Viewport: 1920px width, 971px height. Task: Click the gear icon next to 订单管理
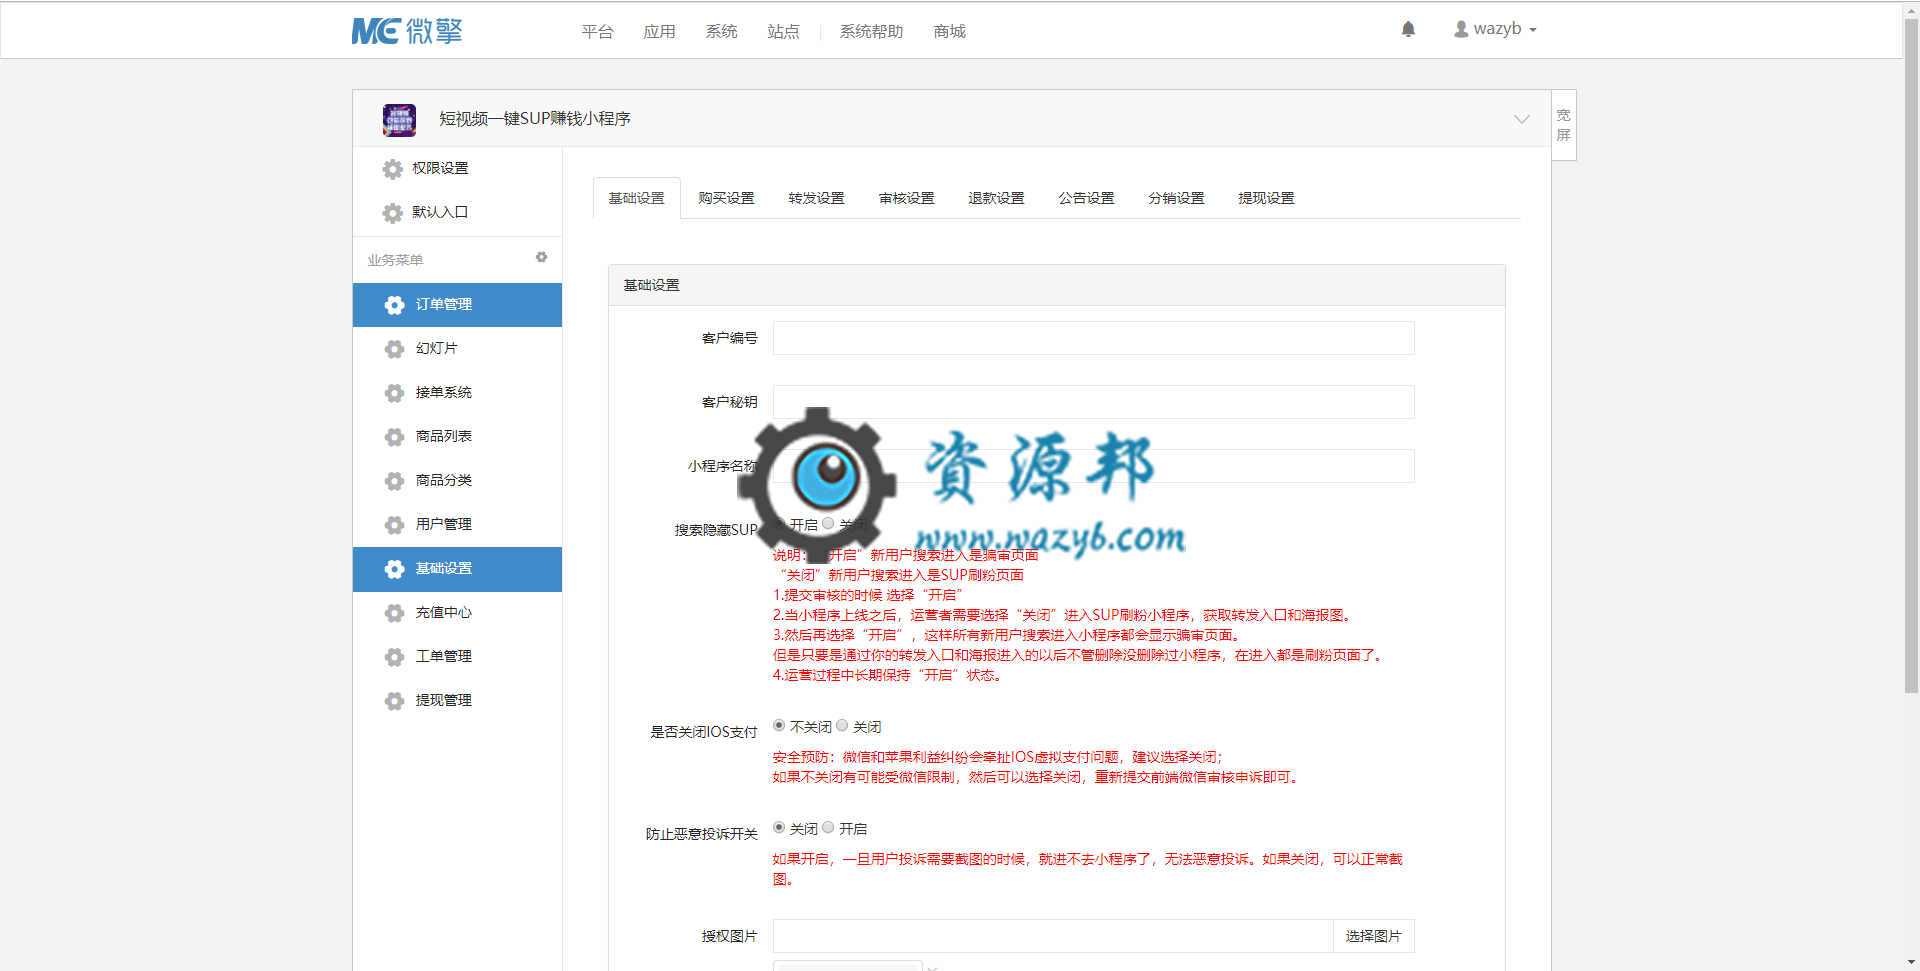tap(395, 305)
